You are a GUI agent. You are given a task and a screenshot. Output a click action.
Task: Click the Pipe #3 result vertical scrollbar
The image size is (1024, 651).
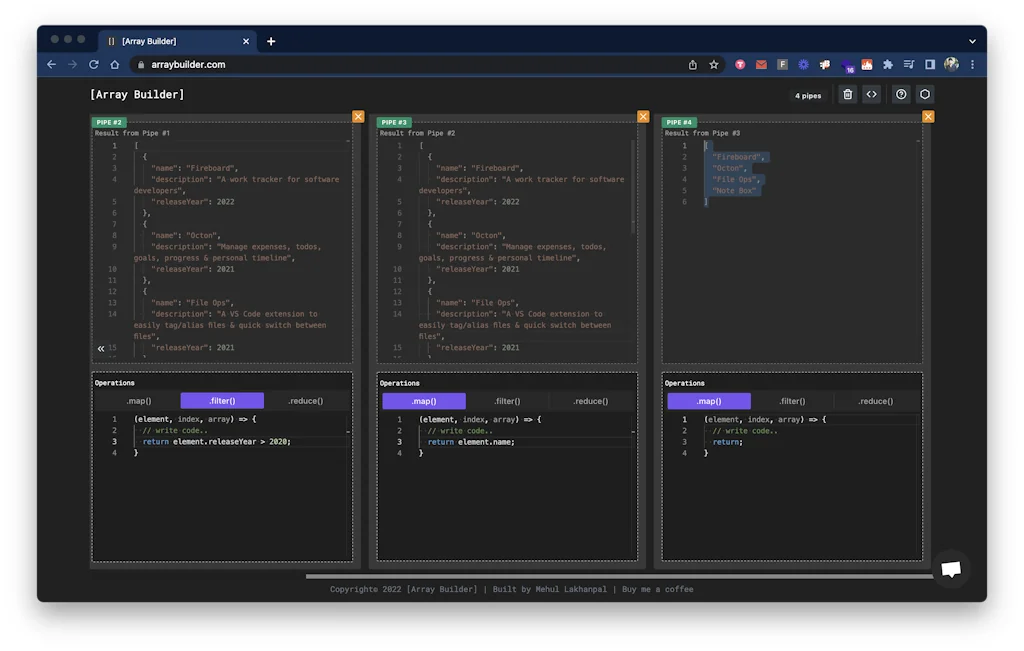click(633, 186)
